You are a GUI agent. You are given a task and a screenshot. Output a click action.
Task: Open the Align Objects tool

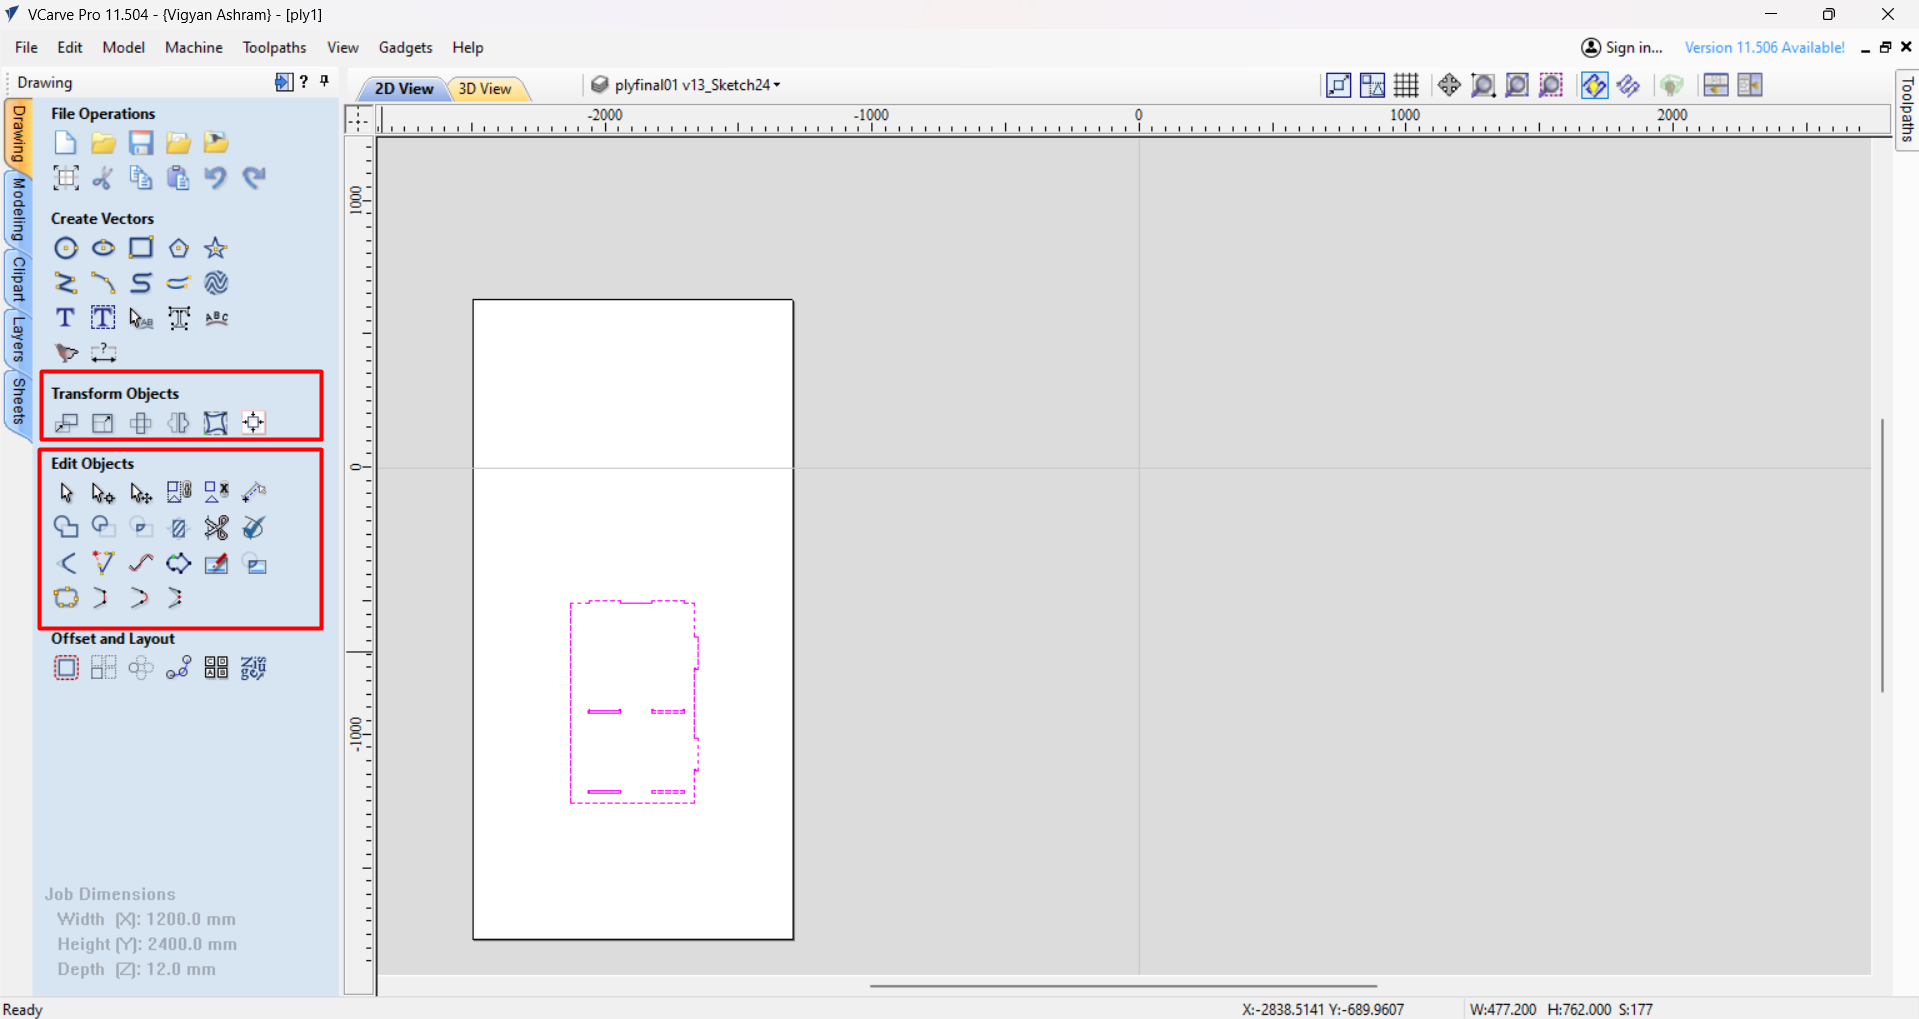click(254, 423)
